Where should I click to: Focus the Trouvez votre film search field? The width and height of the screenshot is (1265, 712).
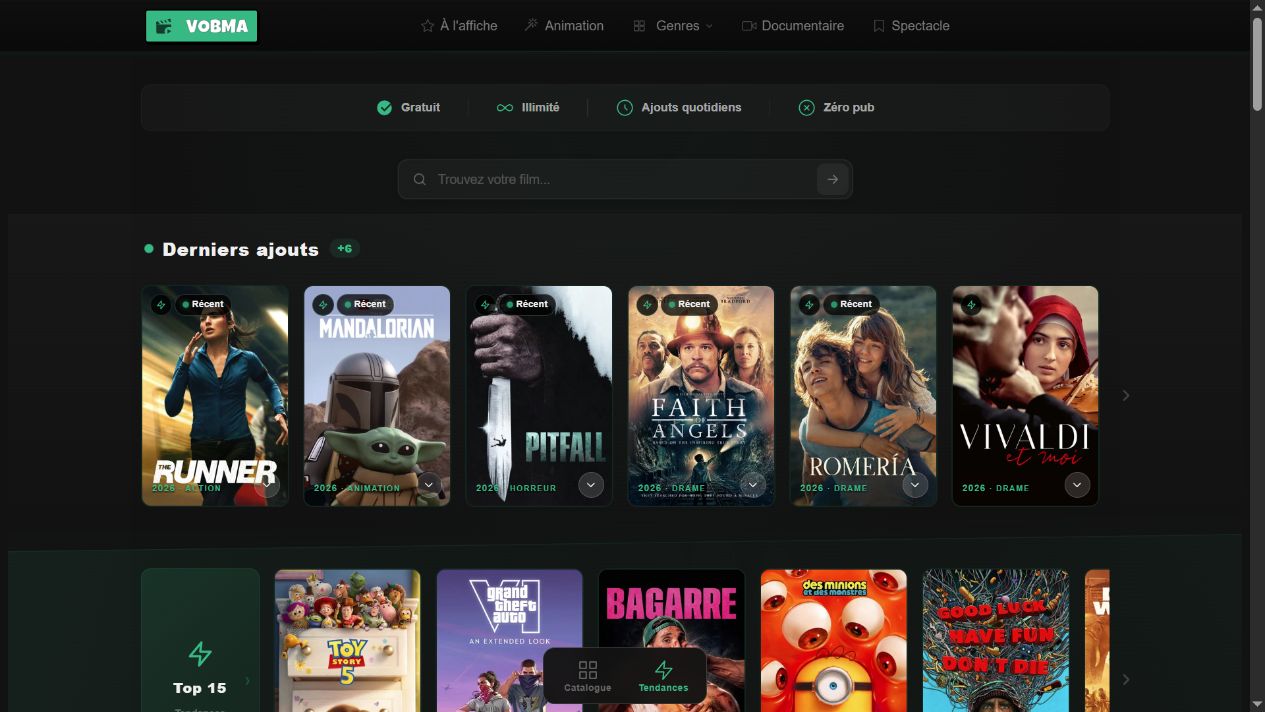[625, 179]
